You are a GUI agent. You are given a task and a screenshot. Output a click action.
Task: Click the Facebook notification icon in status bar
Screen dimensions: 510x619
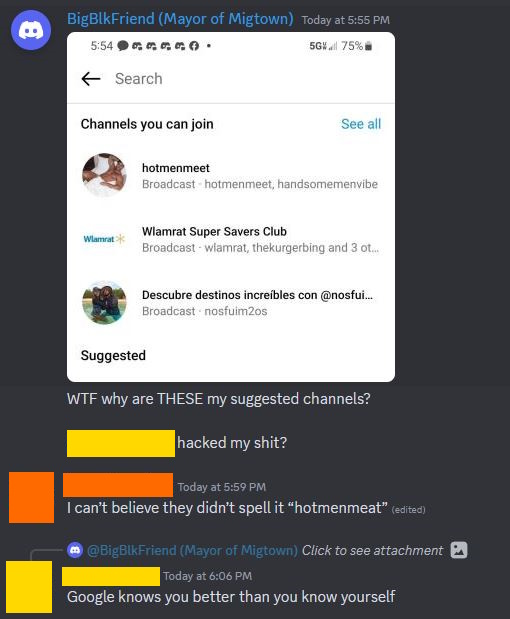click(x=194, y=46)
